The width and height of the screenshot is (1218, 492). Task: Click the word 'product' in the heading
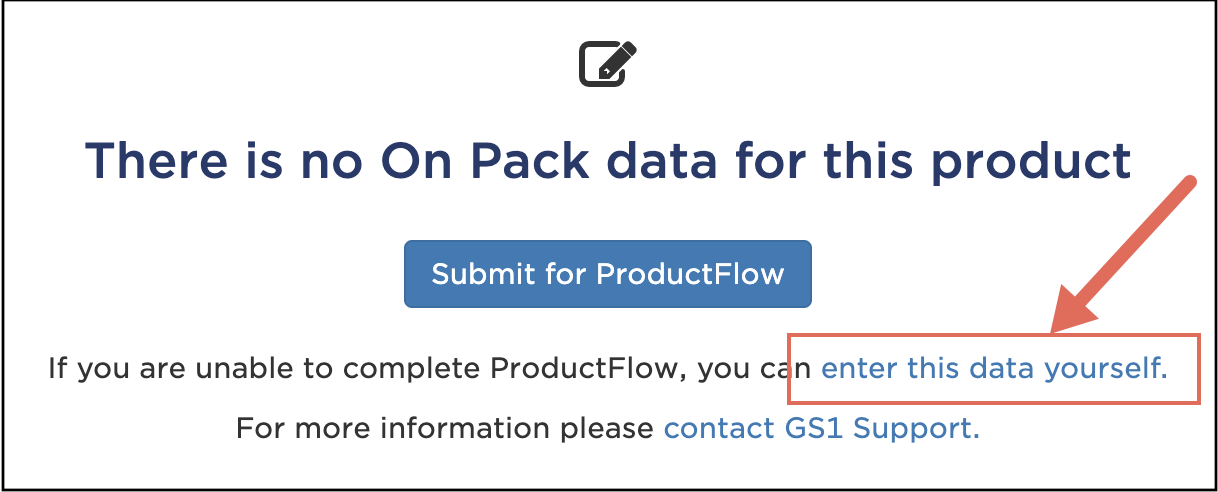[x=1030, y=162]
